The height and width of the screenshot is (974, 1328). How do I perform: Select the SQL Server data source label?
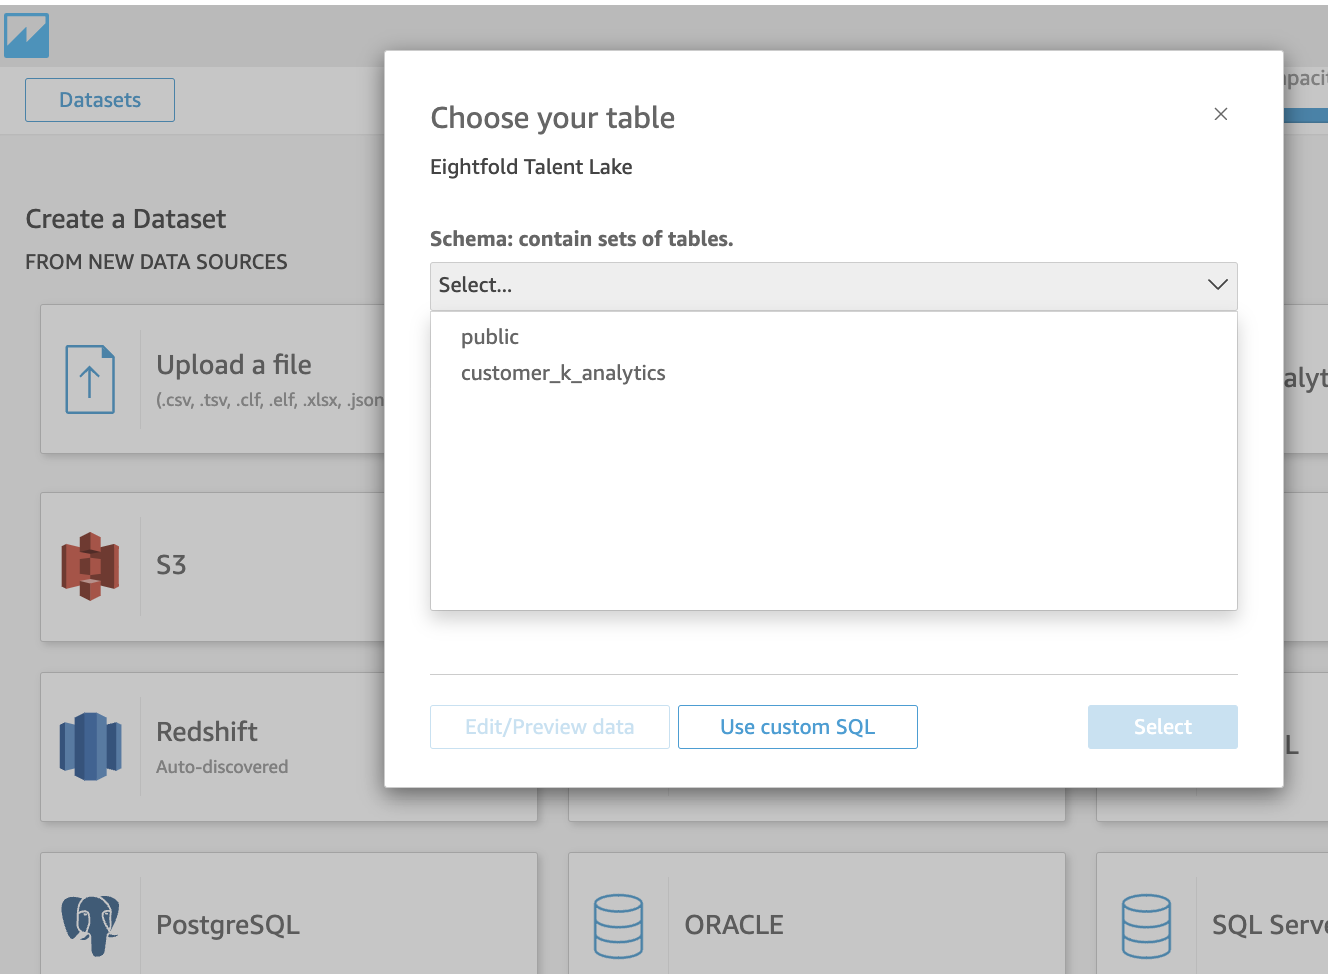[1270, 925]
